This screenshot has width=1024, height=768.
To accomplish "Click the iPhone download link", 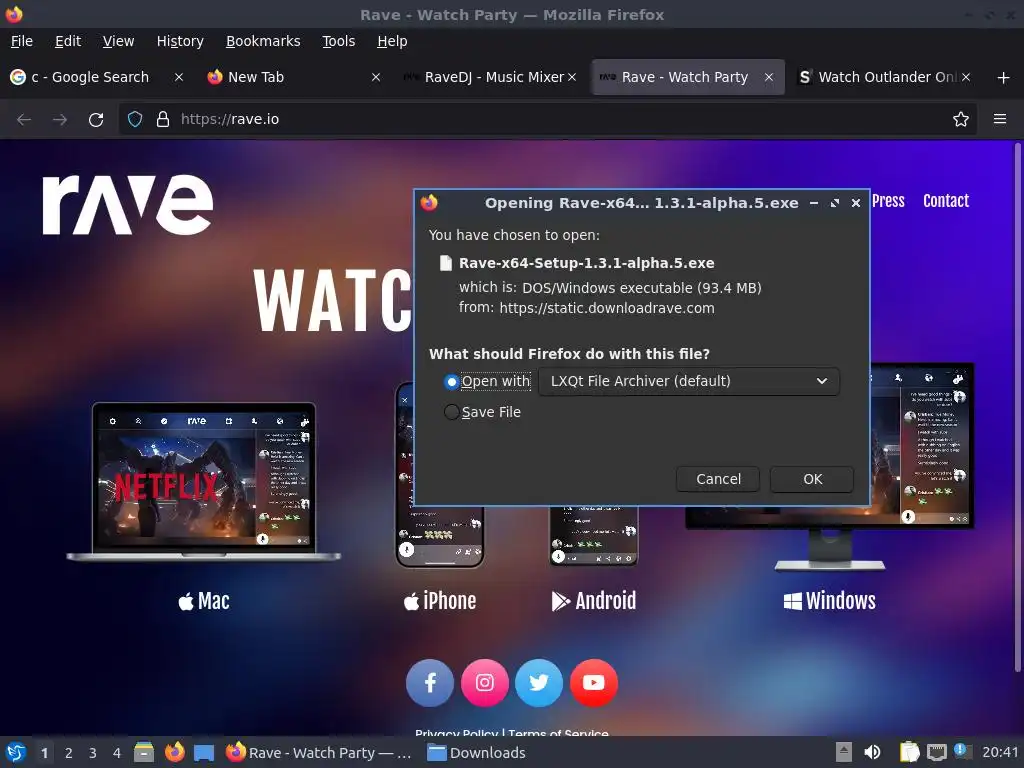I will [440, 601].
